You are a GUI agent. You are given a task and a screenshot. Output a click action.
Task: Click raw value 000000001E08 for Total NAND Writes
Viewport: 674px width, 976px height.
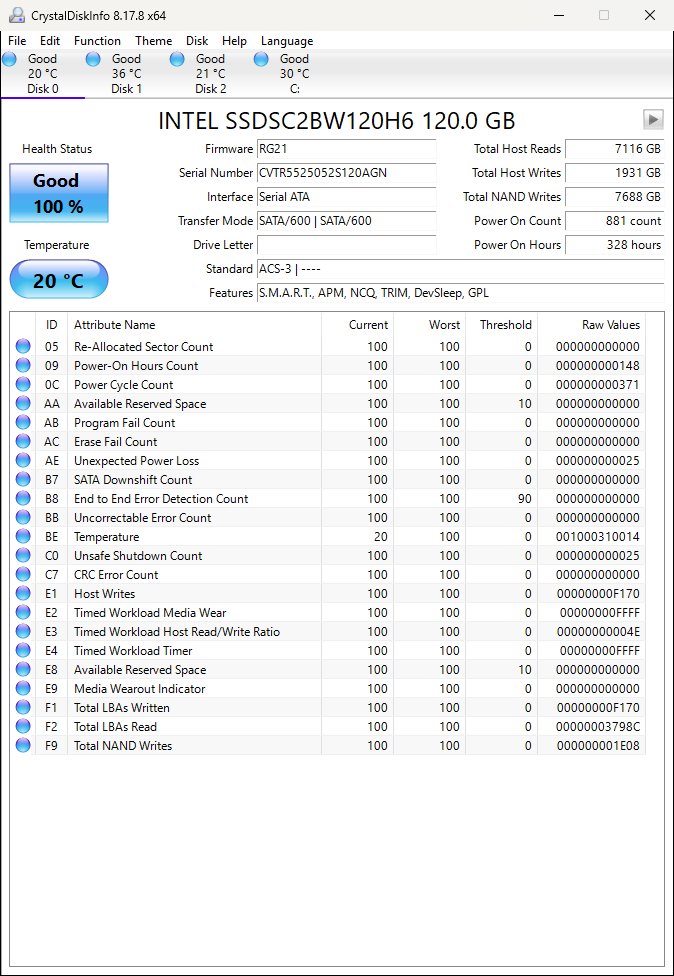point(597,746)
